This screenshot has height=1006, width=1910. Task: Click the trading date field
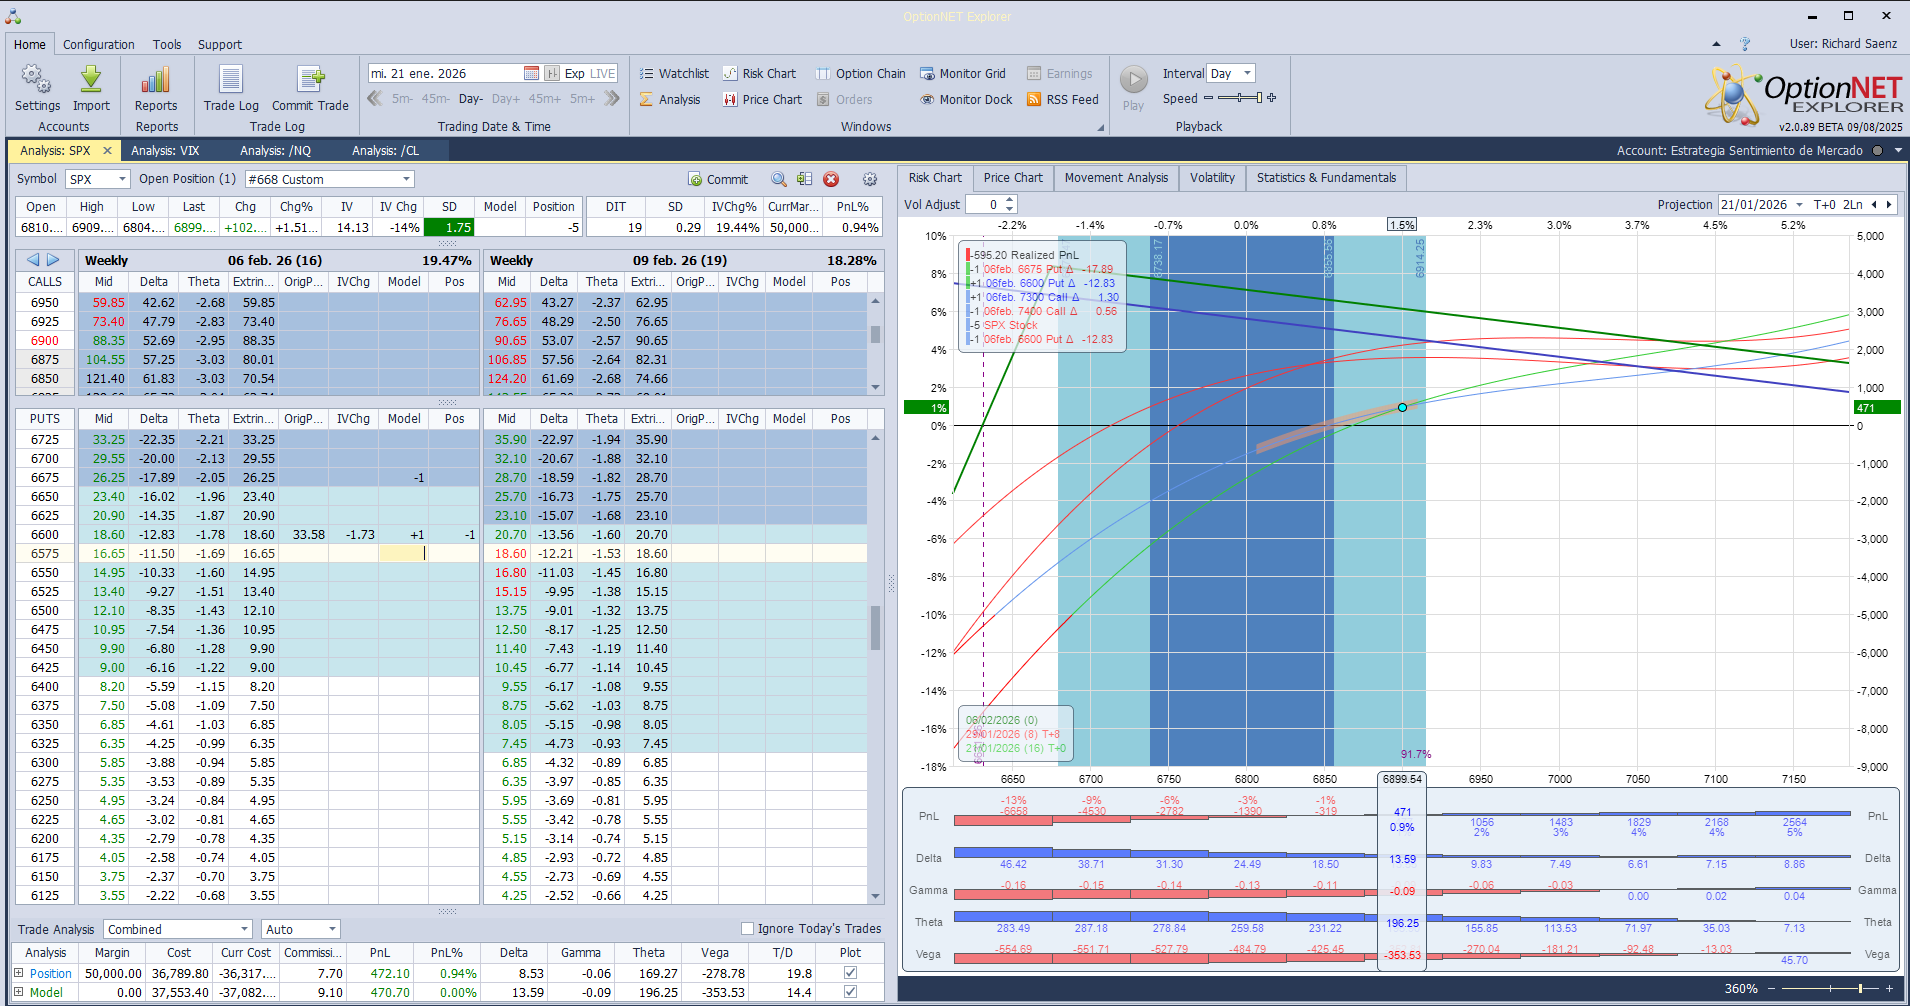tap(446, 73)
